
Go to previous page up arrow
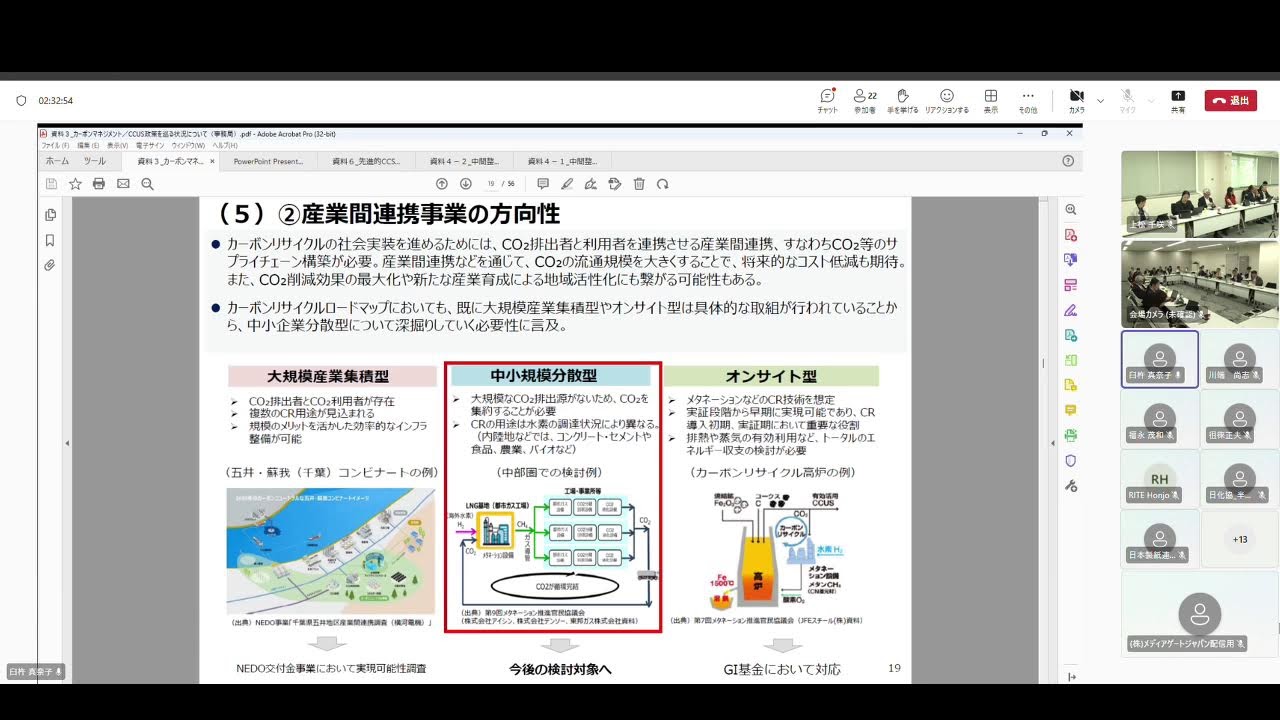(442, 184)
